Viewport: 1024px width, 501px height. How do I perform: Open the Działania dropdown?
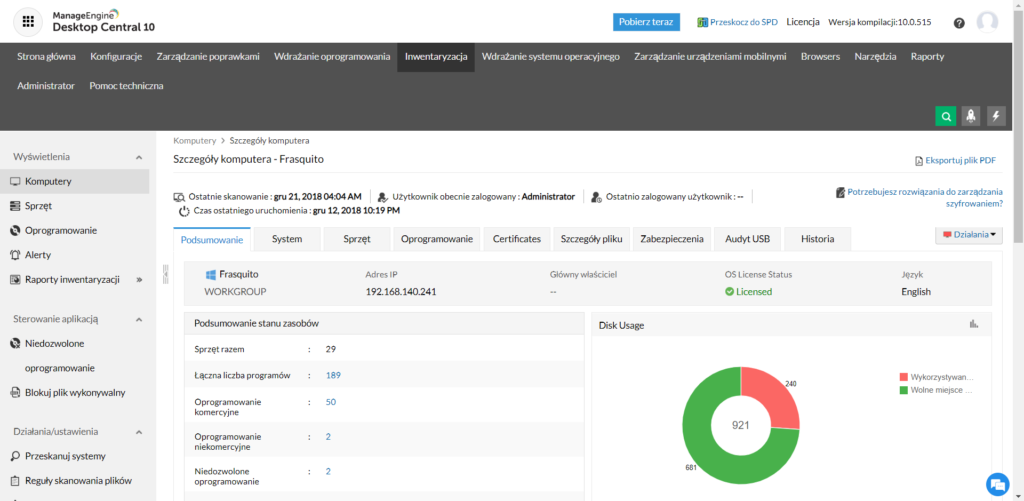pos(968,236)
